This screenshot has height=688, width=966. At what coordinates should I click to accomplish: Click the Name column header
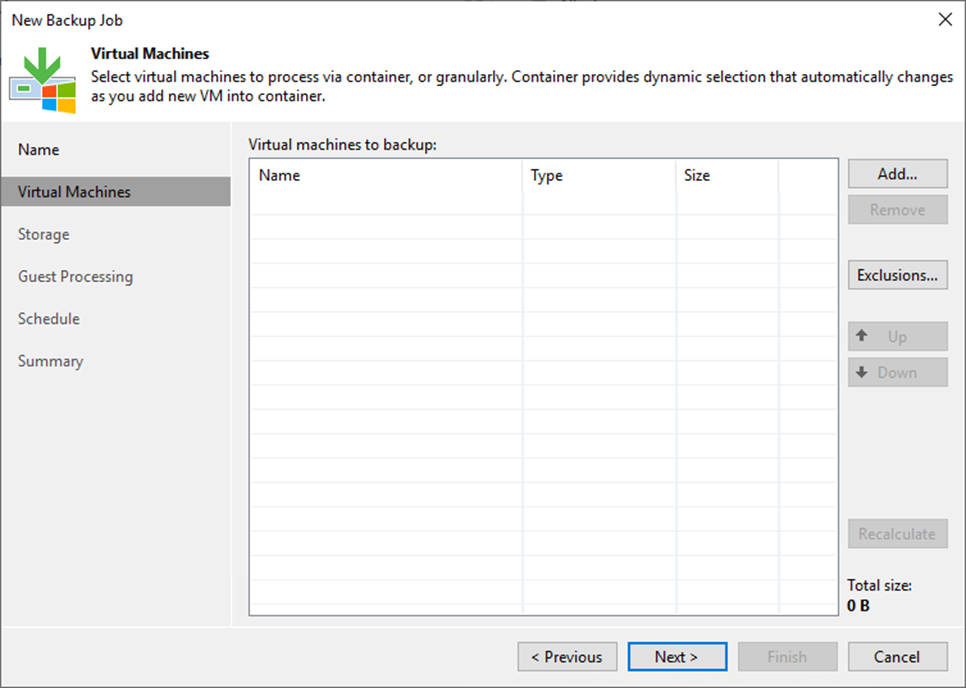[x=280, y=175]
